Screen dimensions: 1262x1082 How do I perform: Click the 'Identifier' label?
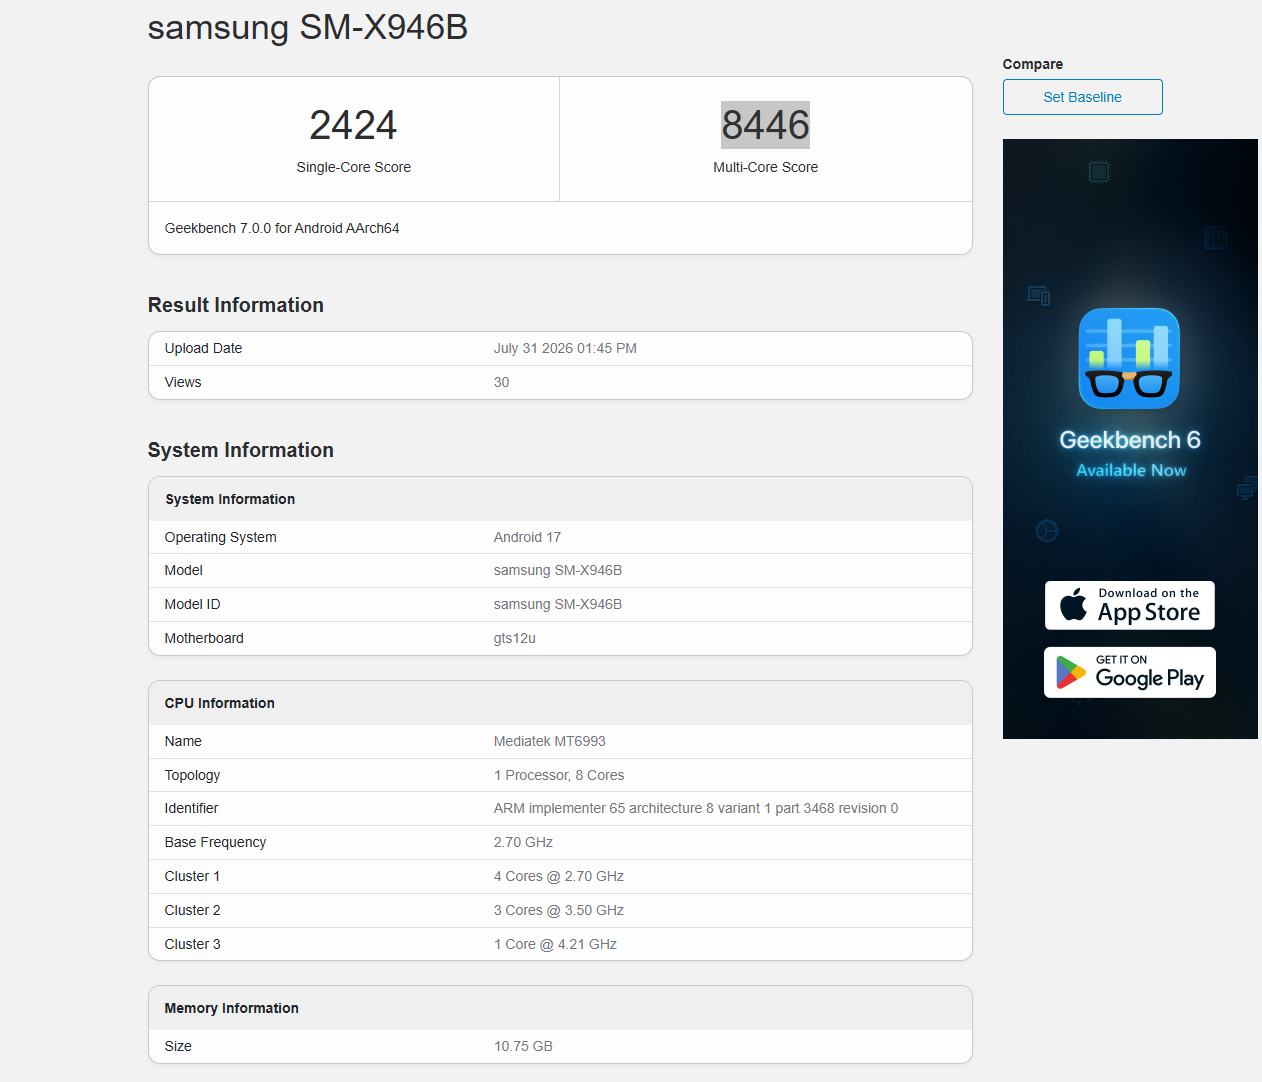coord(192,808)
